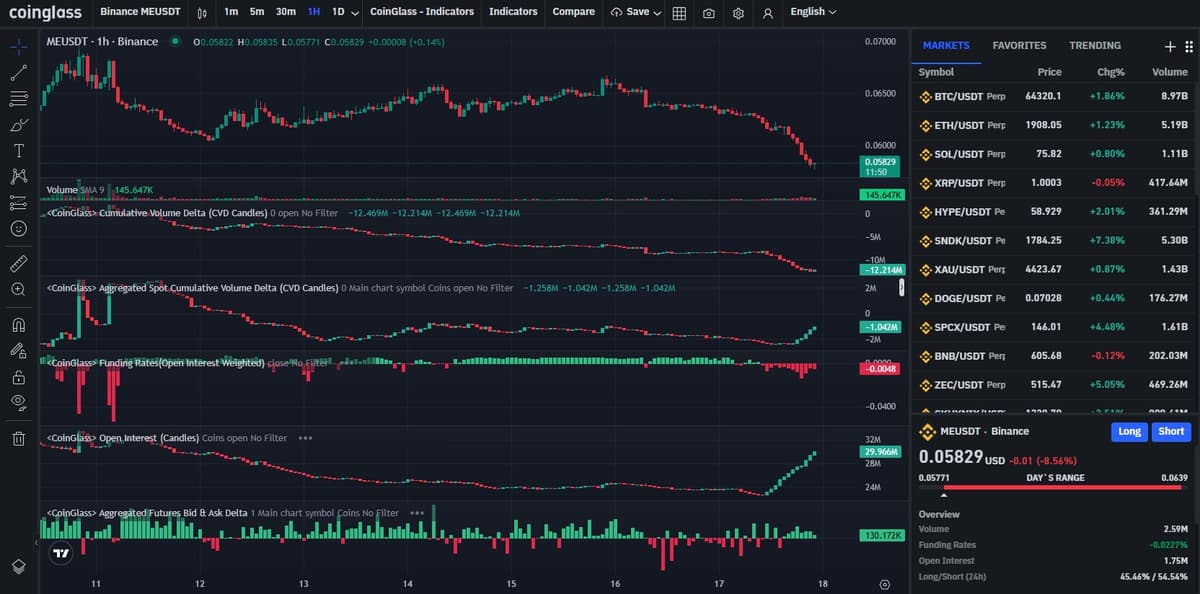
Task: Open the market list grid options icon
Action: (1189, 46)
